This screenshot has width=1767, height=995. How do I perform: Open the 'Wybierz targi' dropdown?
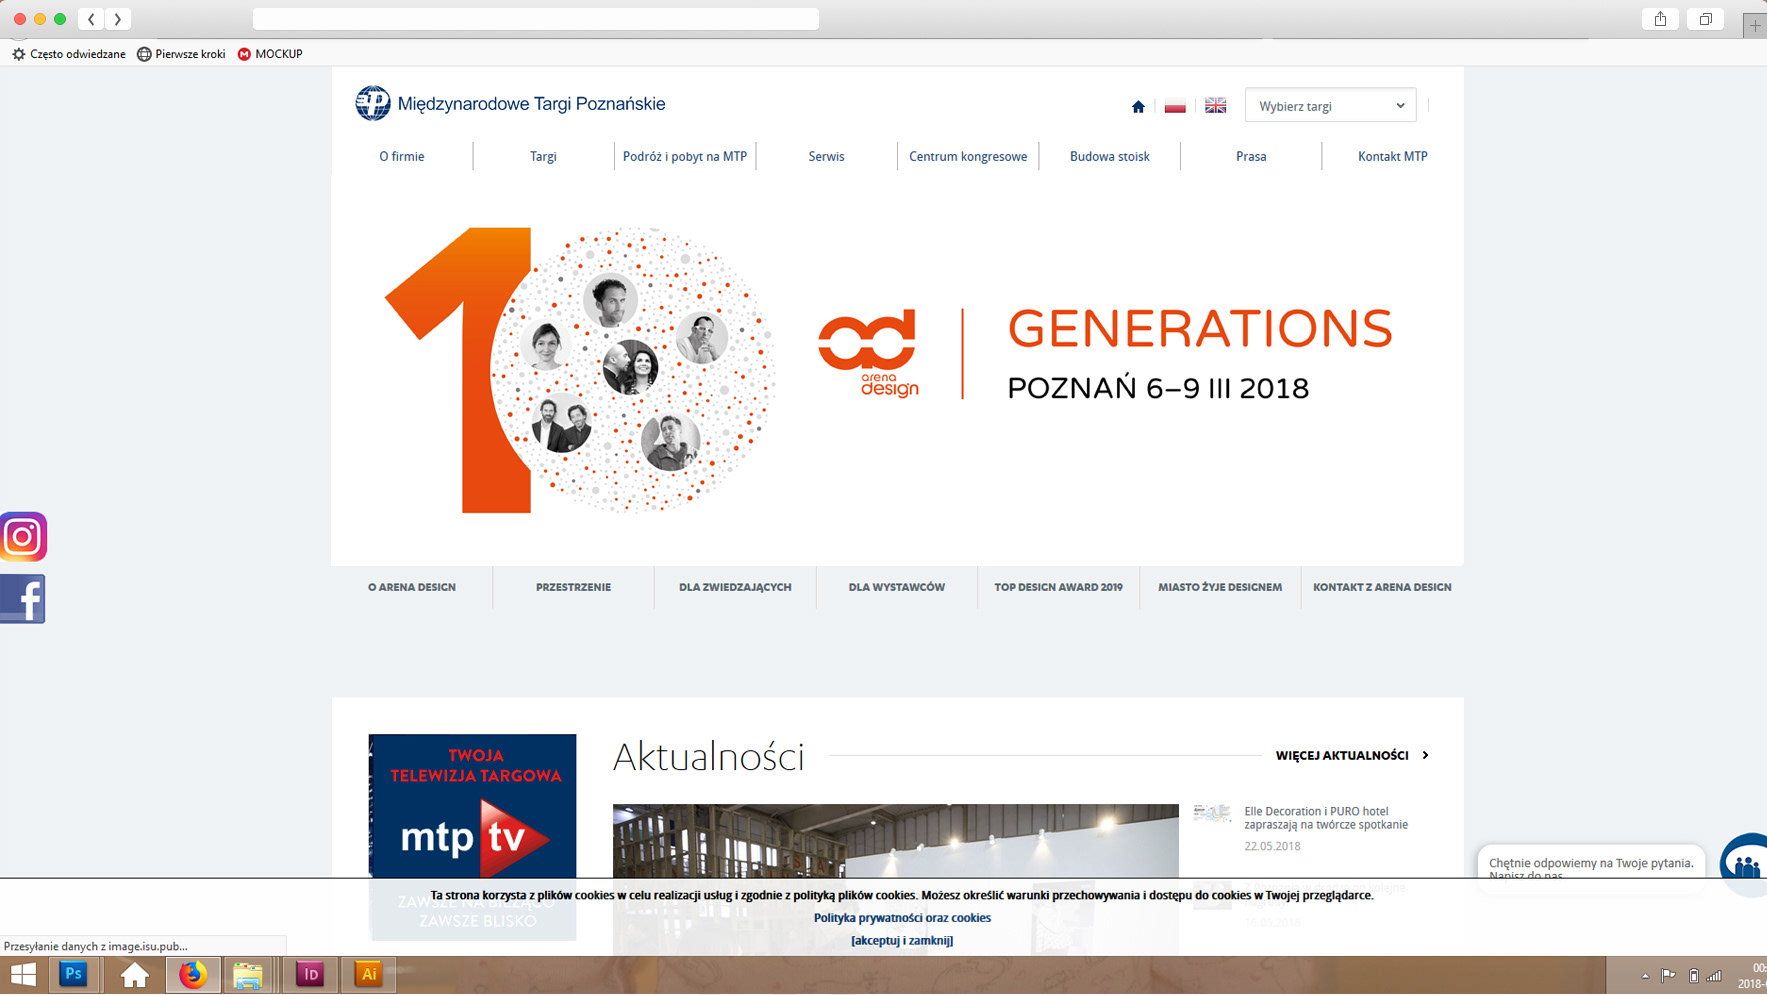(x=1330, y=106)
